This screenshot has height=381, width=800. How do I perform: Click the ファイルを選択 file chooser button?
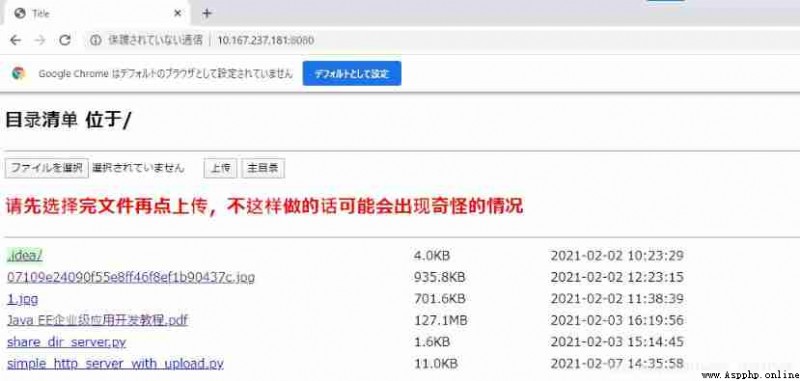pyautogui.click(x=46, y=168)
